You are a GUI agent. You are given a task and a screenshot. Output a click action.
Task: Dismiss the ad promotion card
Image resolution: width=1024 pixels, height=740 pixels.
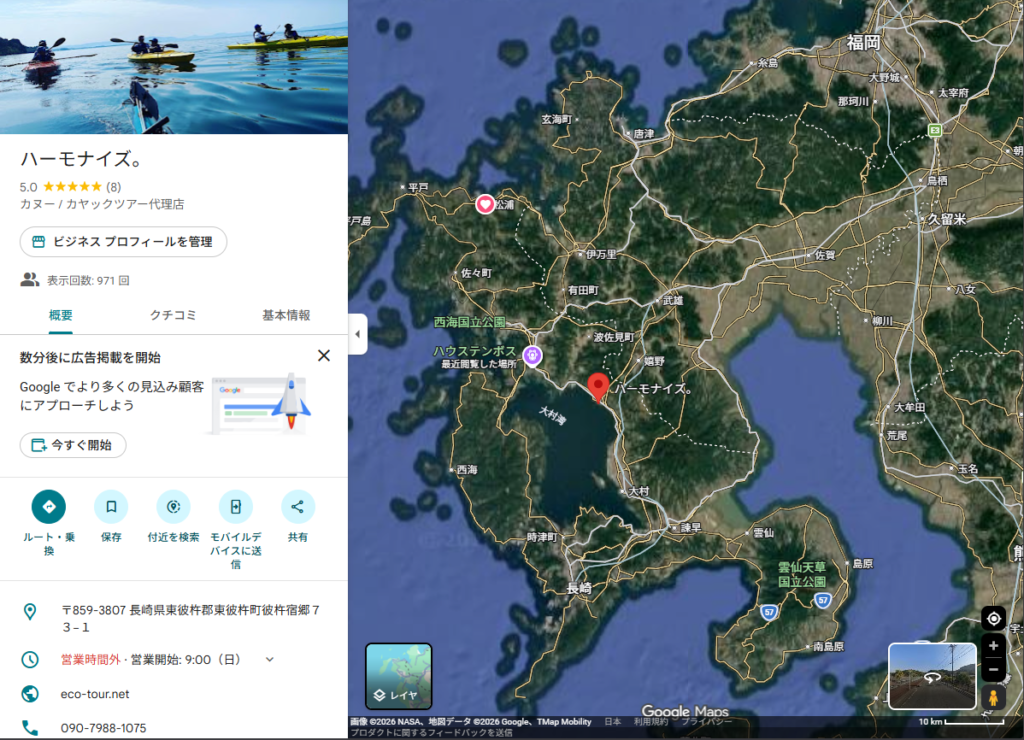click(x=324, y=355)
